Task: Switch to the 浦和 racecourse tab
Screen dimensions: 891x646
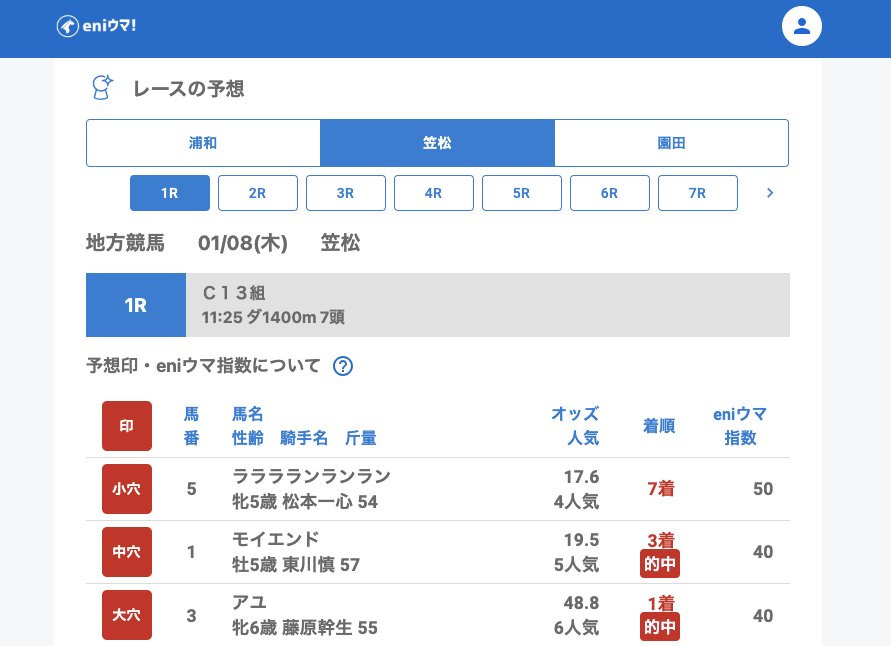Action: click(203, 143)
